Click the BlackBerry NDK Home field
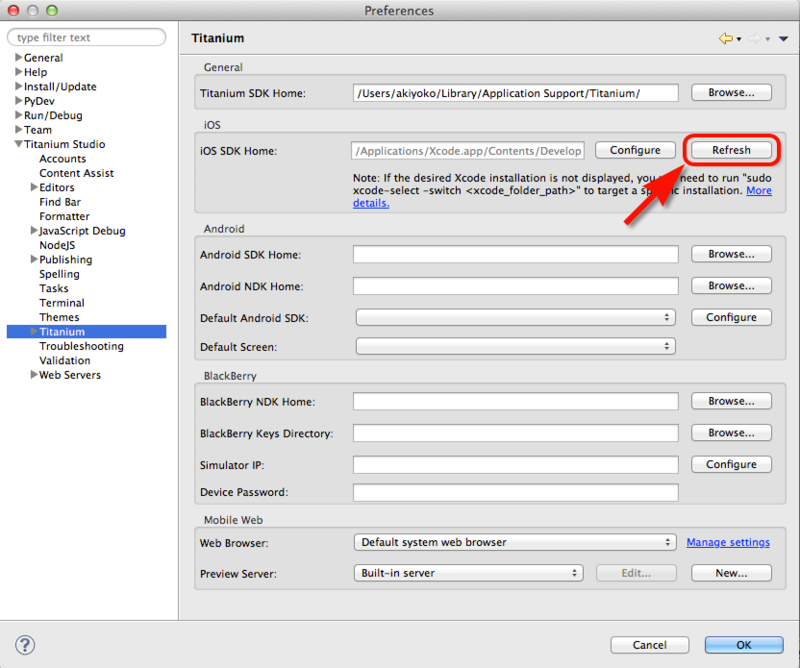The image size is (800, 668). click(515, 401)
